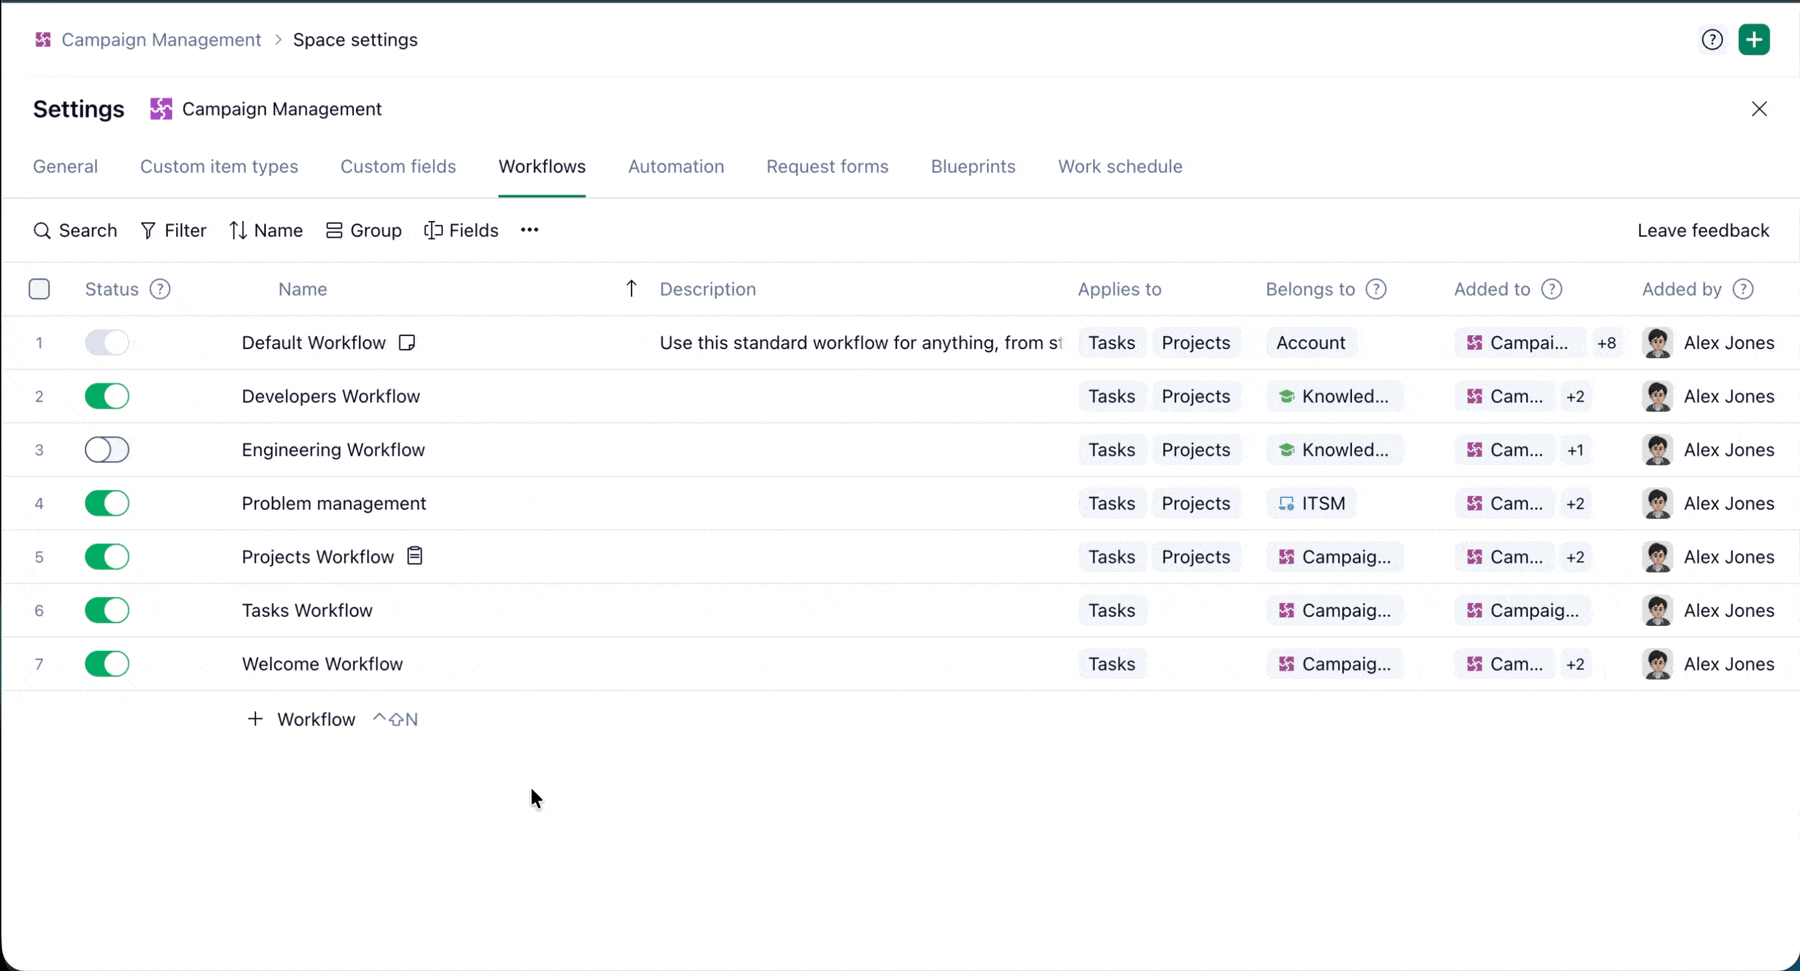Open the Filter options
Image resolution: width=1800 pixels, height=971 pixels.
(173, 230)
